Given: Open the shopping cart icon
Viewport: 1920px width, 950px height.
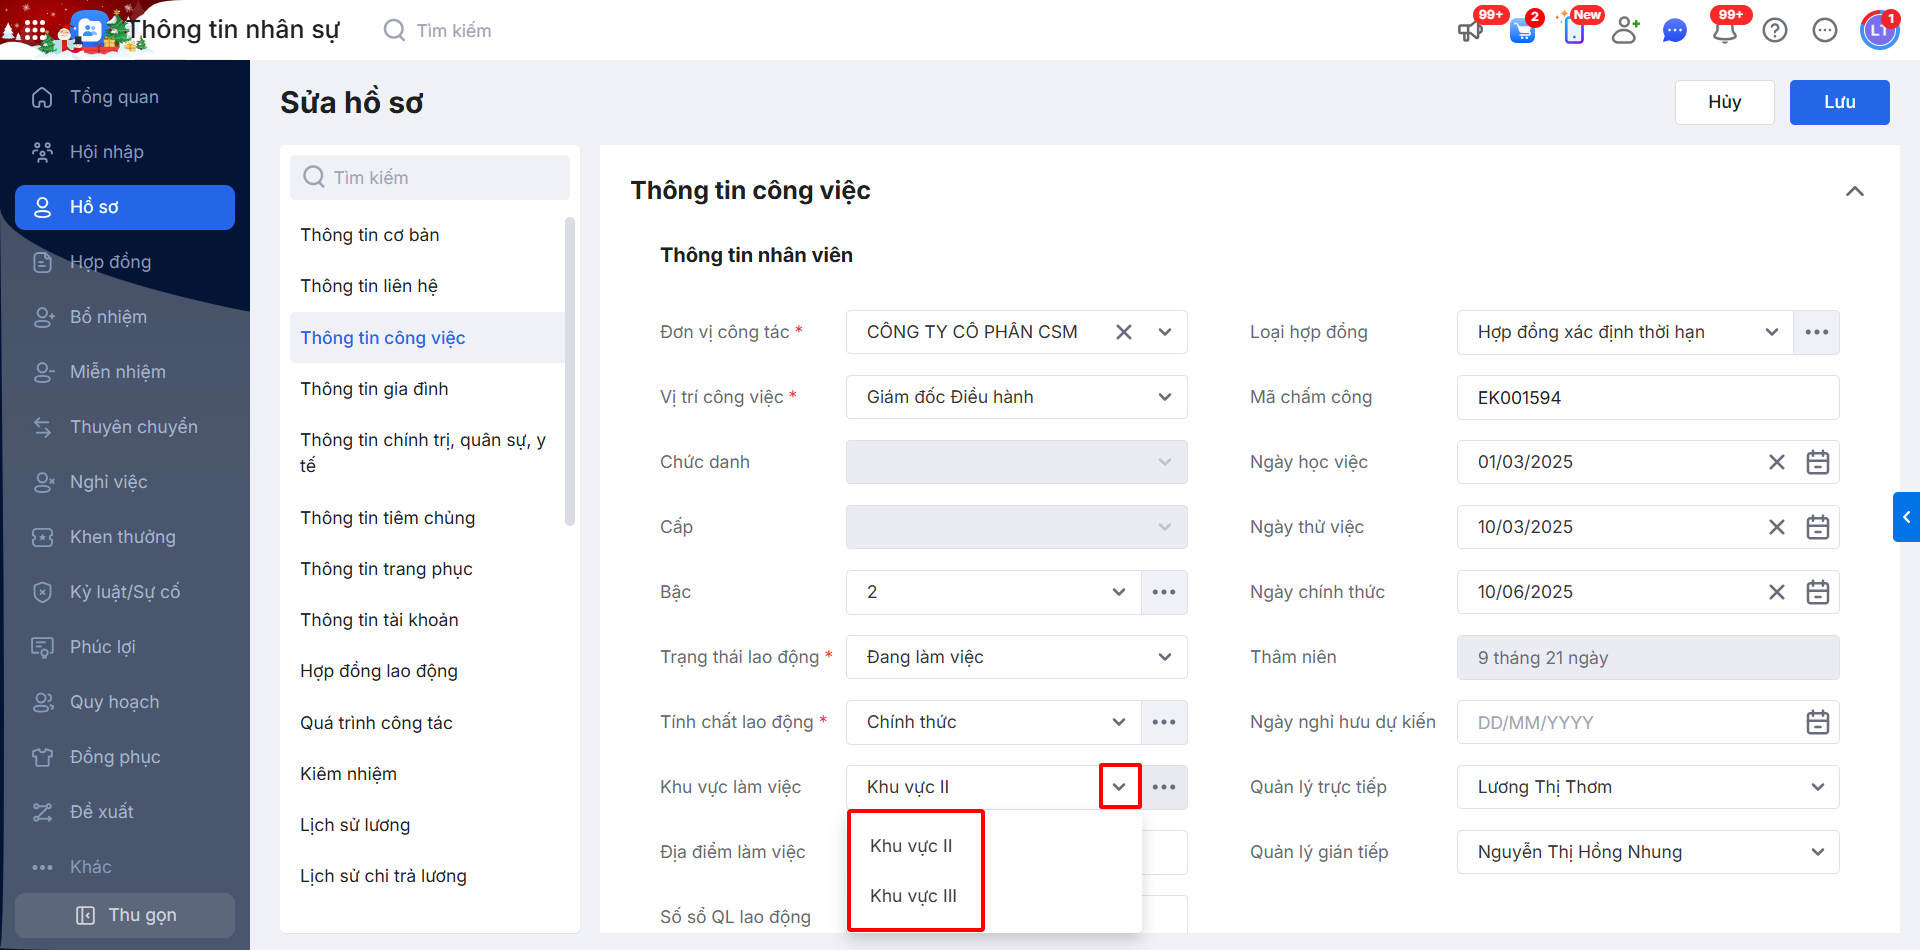Looking at the screenshot, I should pos(1522,31).
